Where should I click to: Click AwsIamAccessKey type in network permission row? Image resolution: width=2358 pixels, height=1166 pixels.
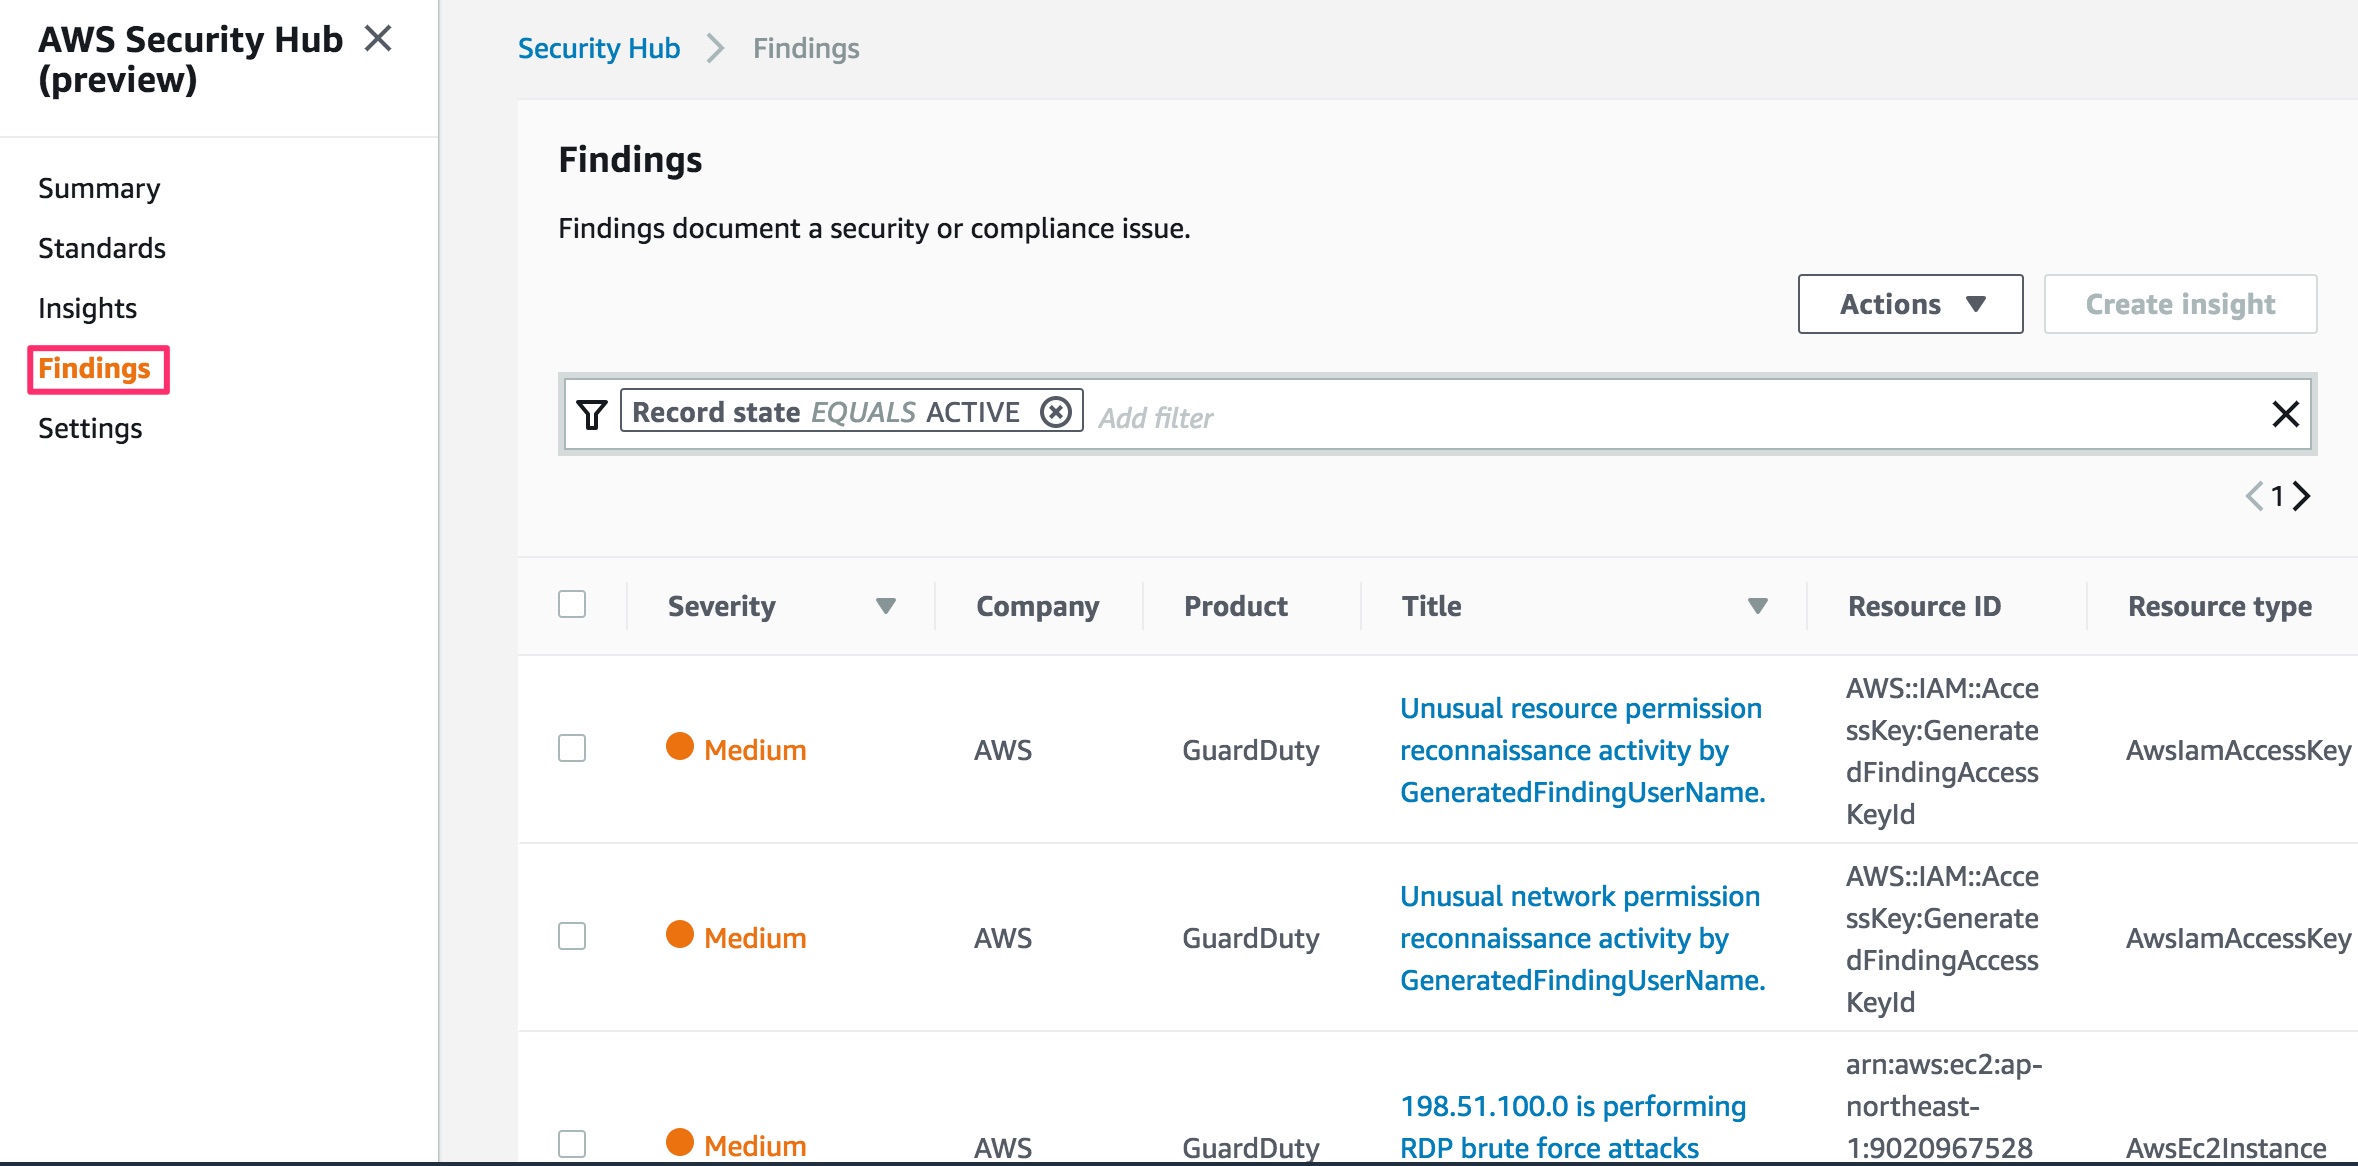click(x=2238, y=938)
